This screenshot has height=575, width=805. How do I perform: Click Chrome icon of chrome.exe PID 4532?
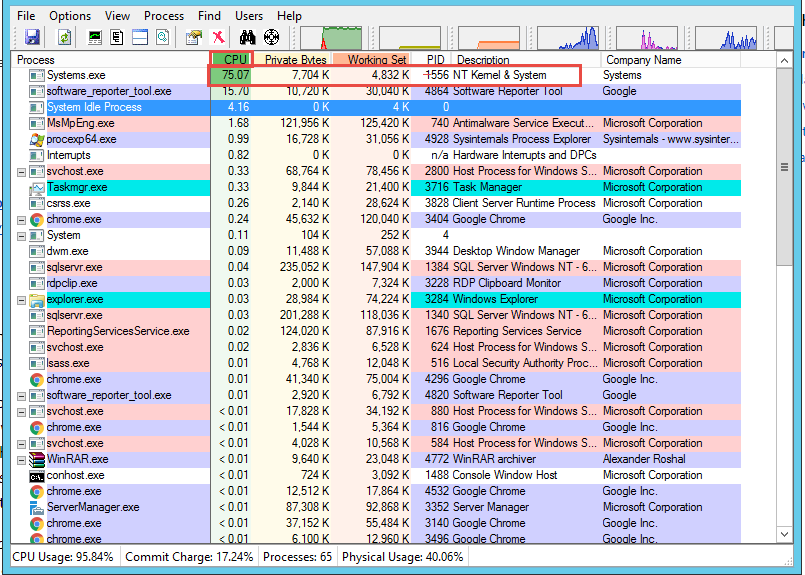[36, 492]
